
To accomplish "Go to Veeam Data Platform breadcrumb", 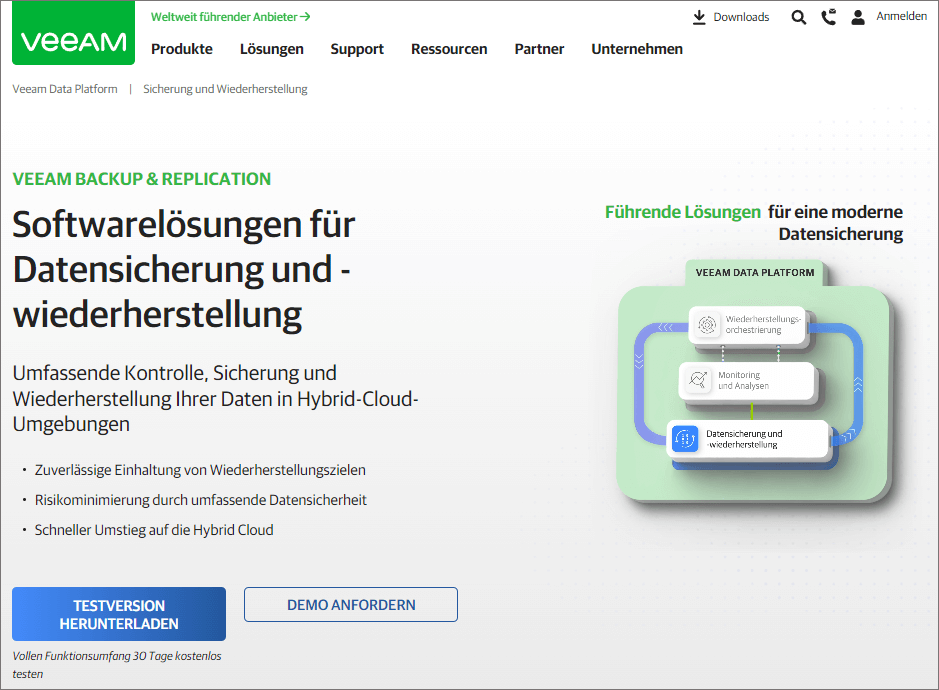I will point(65,89).
